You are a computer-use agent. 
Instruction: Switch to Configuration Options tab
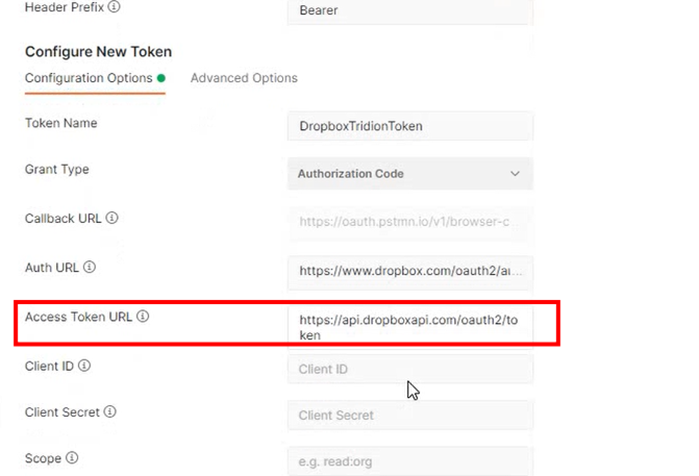[x=95, y=78]
